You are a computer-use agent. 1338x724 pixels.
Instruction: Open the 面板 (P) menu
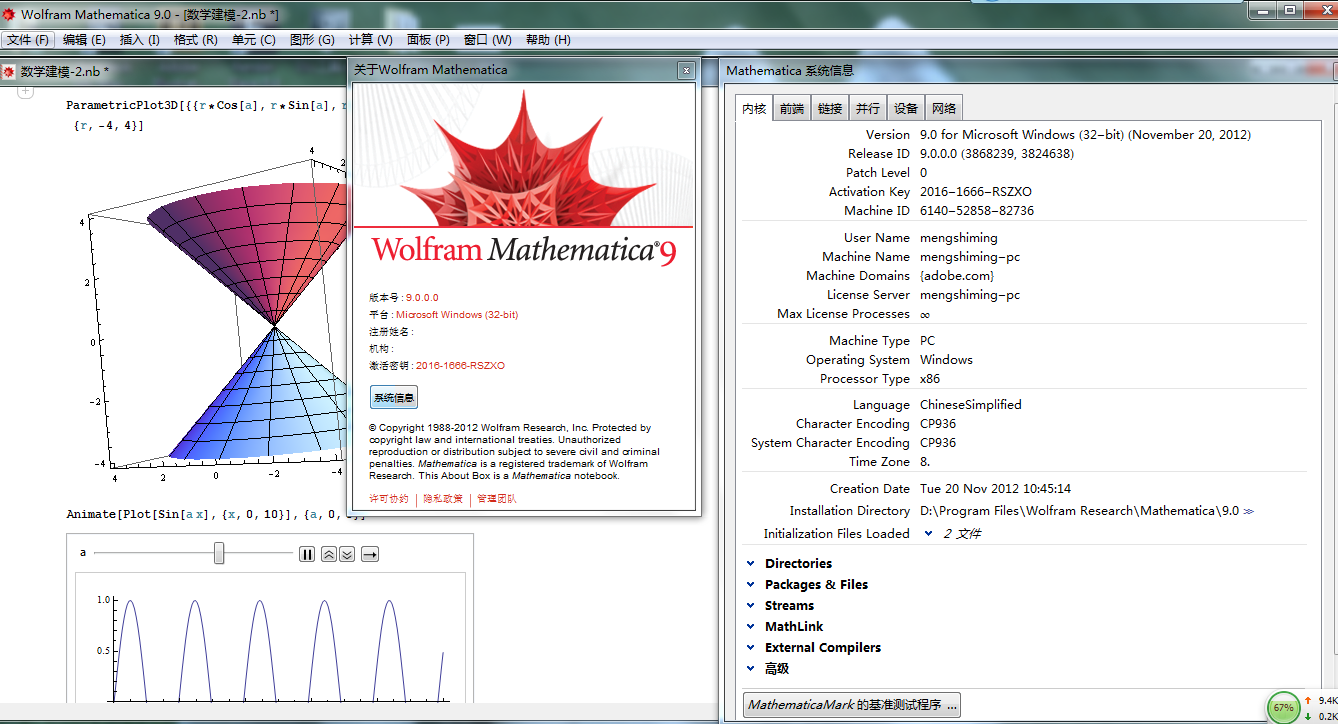coord(428,40)
